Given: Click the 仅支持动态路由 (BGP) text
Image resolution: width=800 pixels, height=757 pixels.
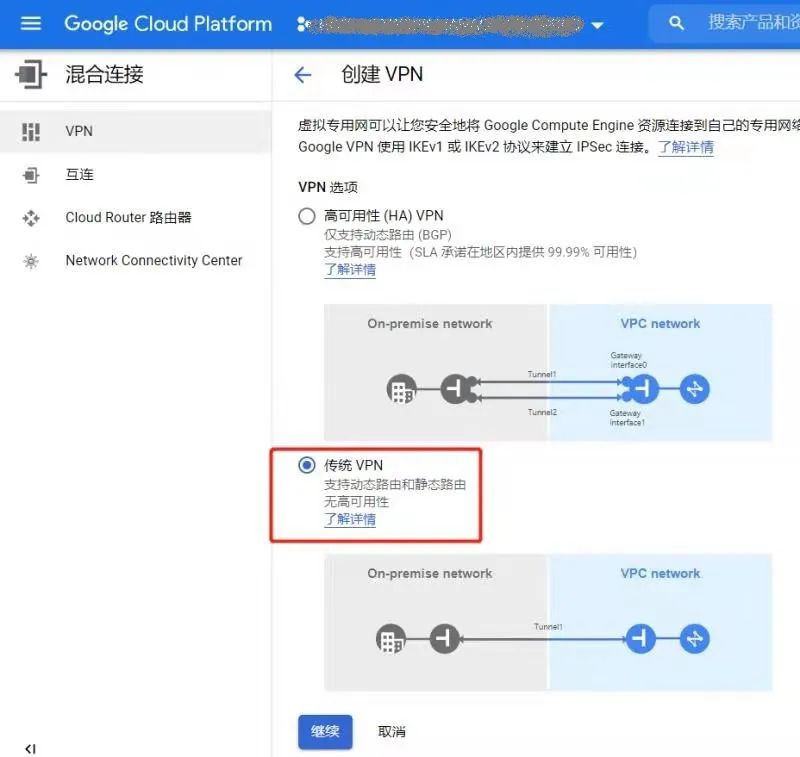Looking at the screenshot, I should pos(388,235).
